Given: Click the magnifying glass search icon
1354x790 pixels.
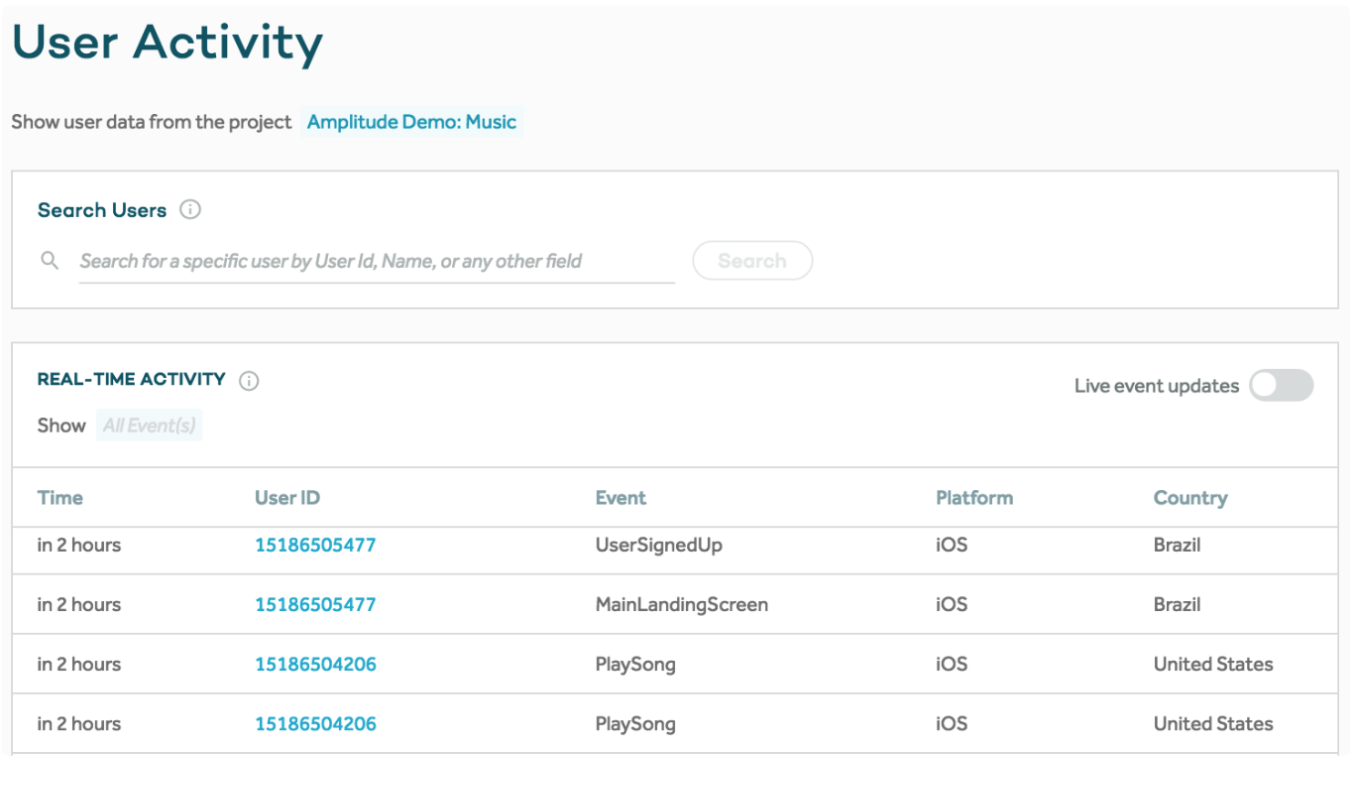Looking at the screenshot, I should click(x=50, y=261).
